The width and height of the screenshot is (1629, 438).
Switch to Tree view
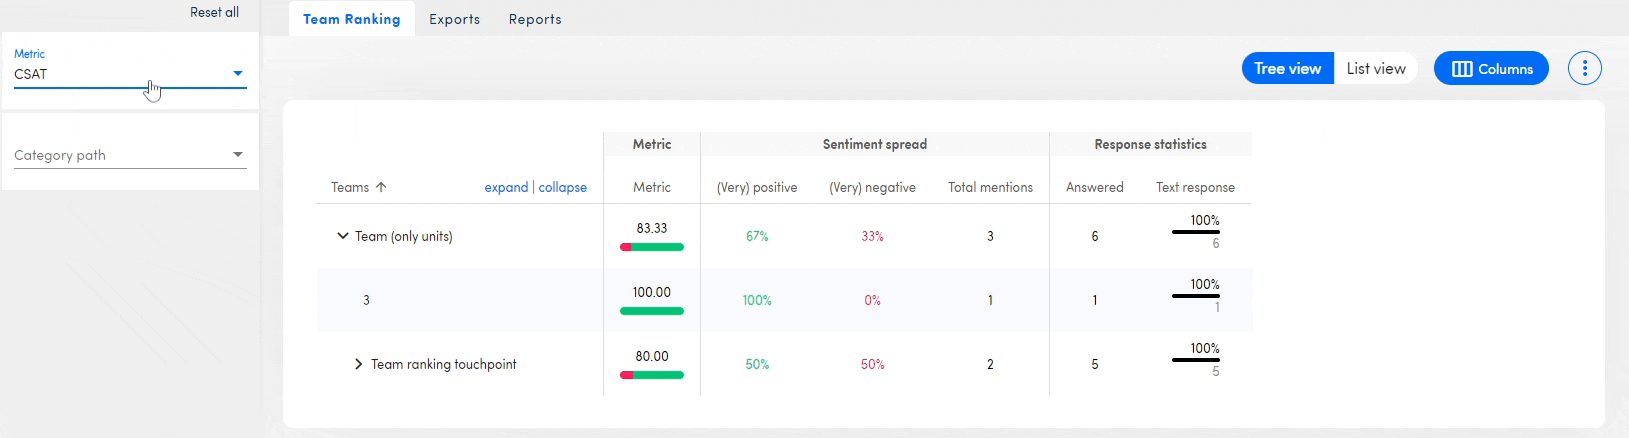1287,68
